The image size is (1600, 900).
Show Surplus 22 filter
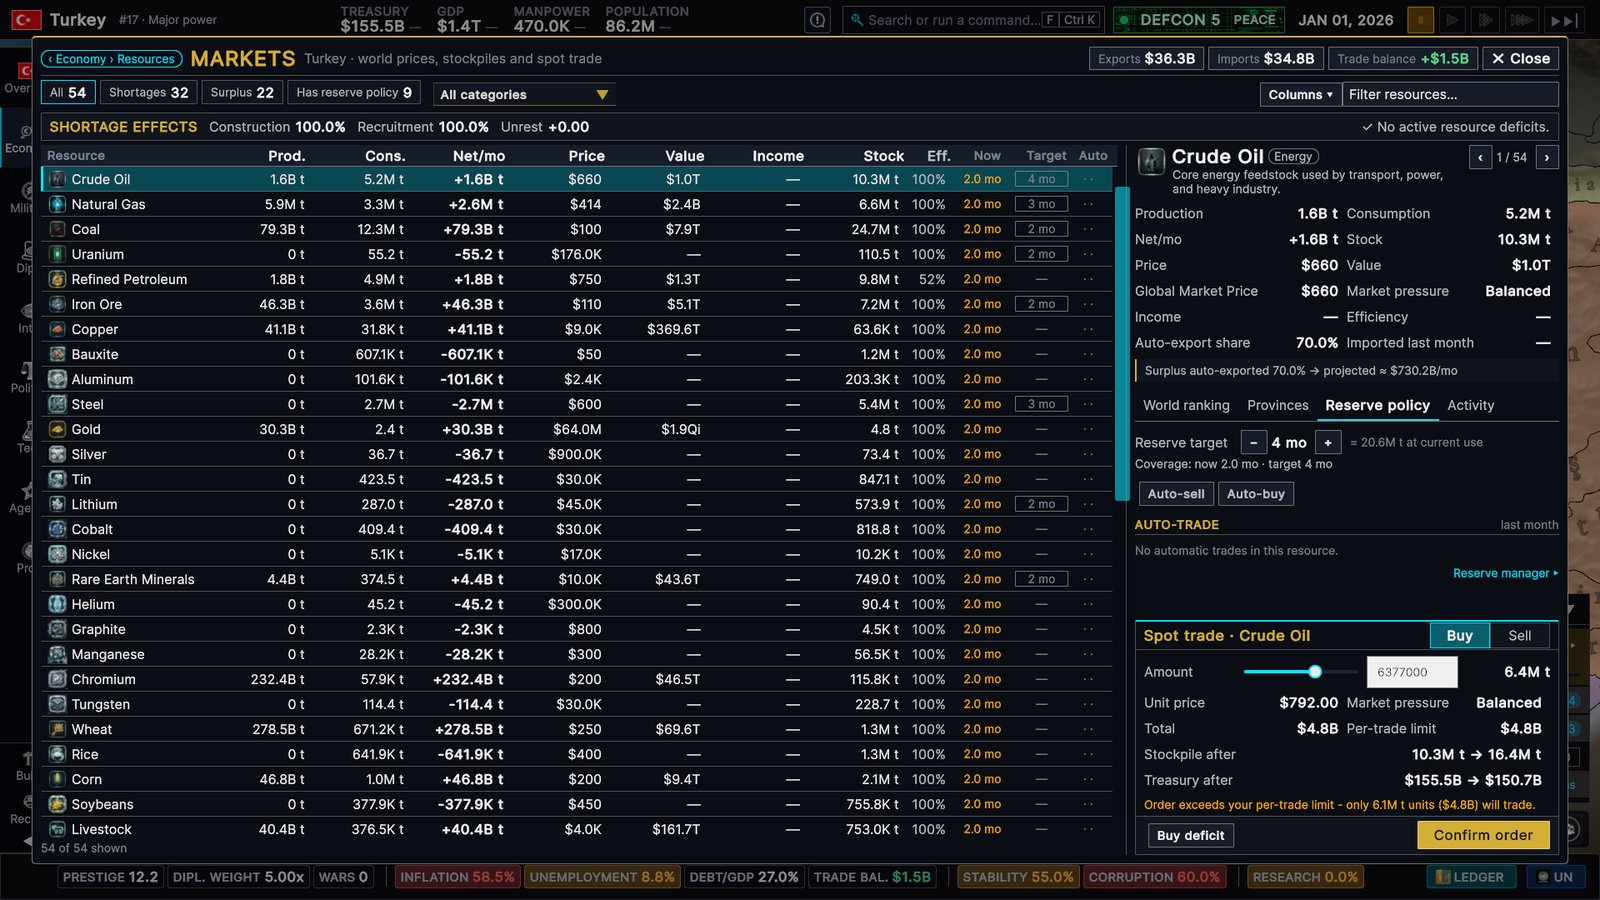pyautogui.click(x=242, y=92)
